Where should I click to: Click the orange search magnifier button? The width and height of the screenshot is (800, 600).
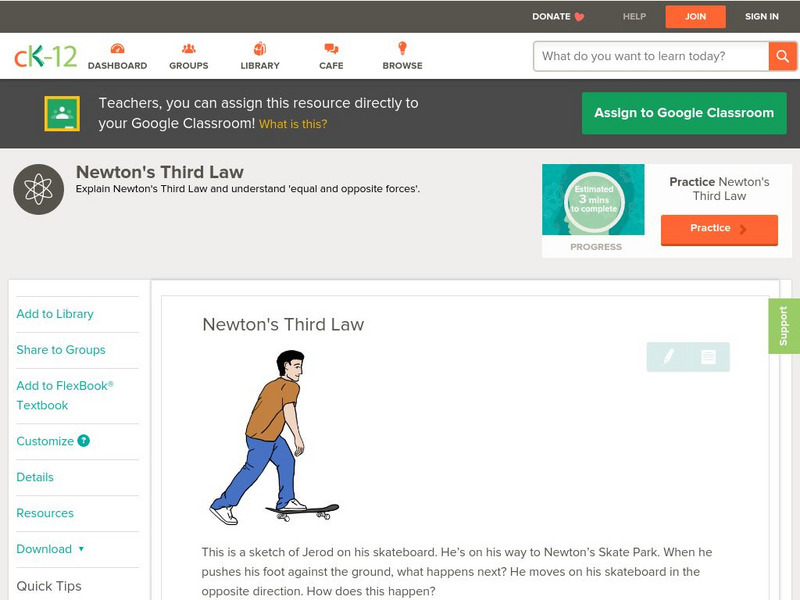(x=782, y=56)
